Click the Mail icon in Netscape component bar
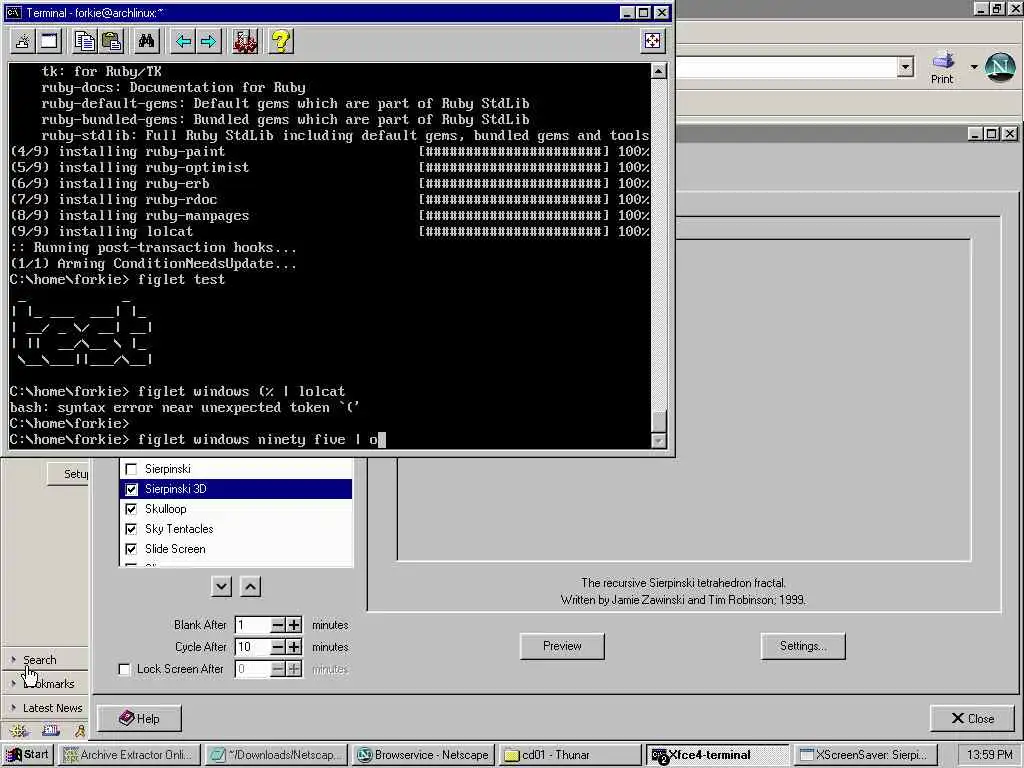 coord(51,731)
